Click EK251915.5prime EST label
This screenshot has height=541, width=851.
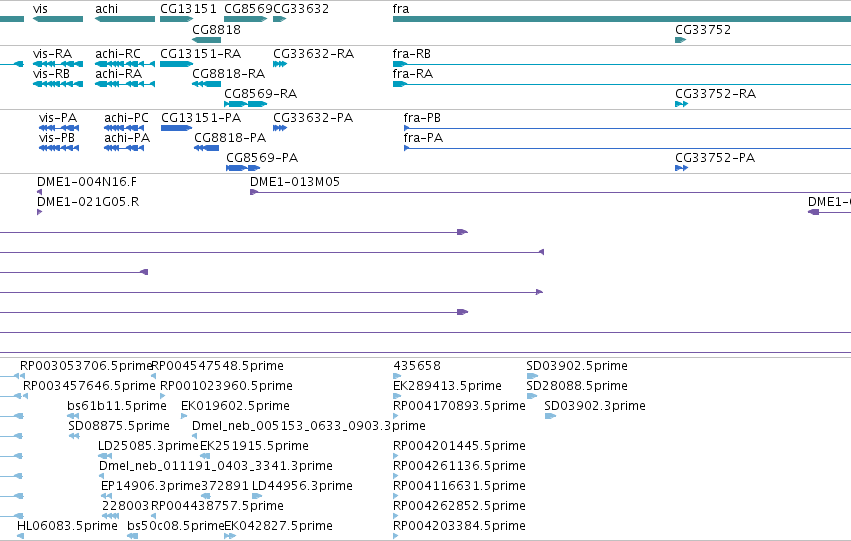pyautogui.click(x=255, y=445)
